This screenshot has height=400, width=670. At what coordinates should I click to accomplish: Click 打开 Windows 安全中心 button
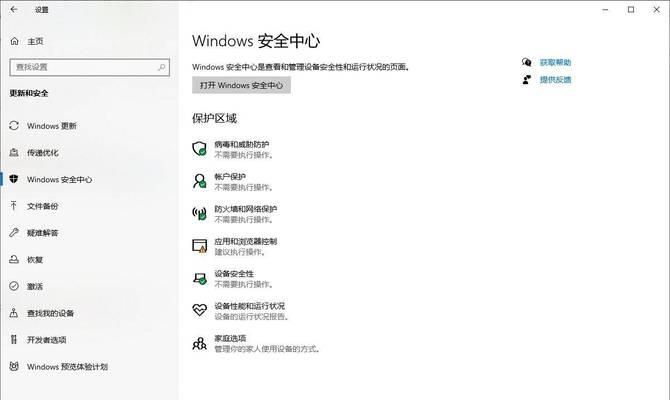click(x=241, y=85)
